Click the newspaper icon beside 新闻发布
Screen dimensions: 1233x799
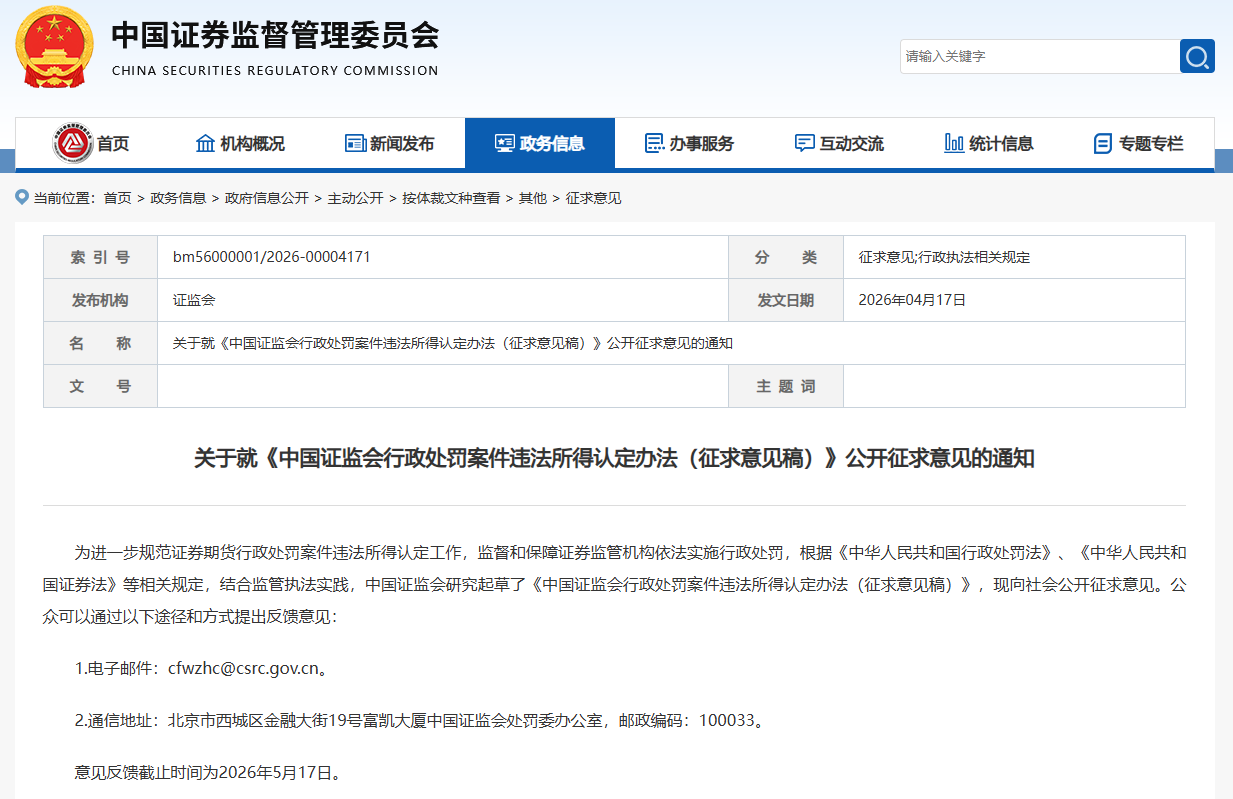pos(355,143)
